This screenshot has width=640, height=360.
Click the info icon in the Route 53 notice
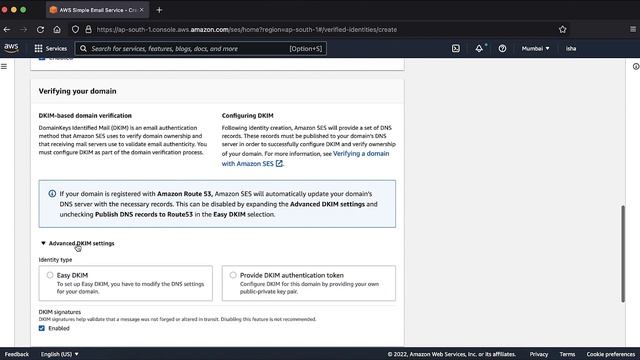tap(52, 193)
